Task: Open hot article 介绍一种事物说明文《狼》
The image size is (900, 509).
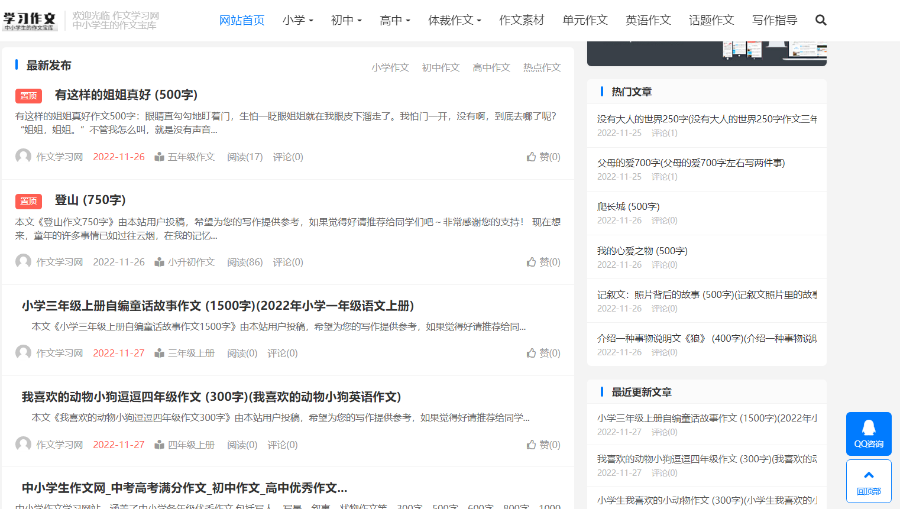Action: (x=707, y=339)
